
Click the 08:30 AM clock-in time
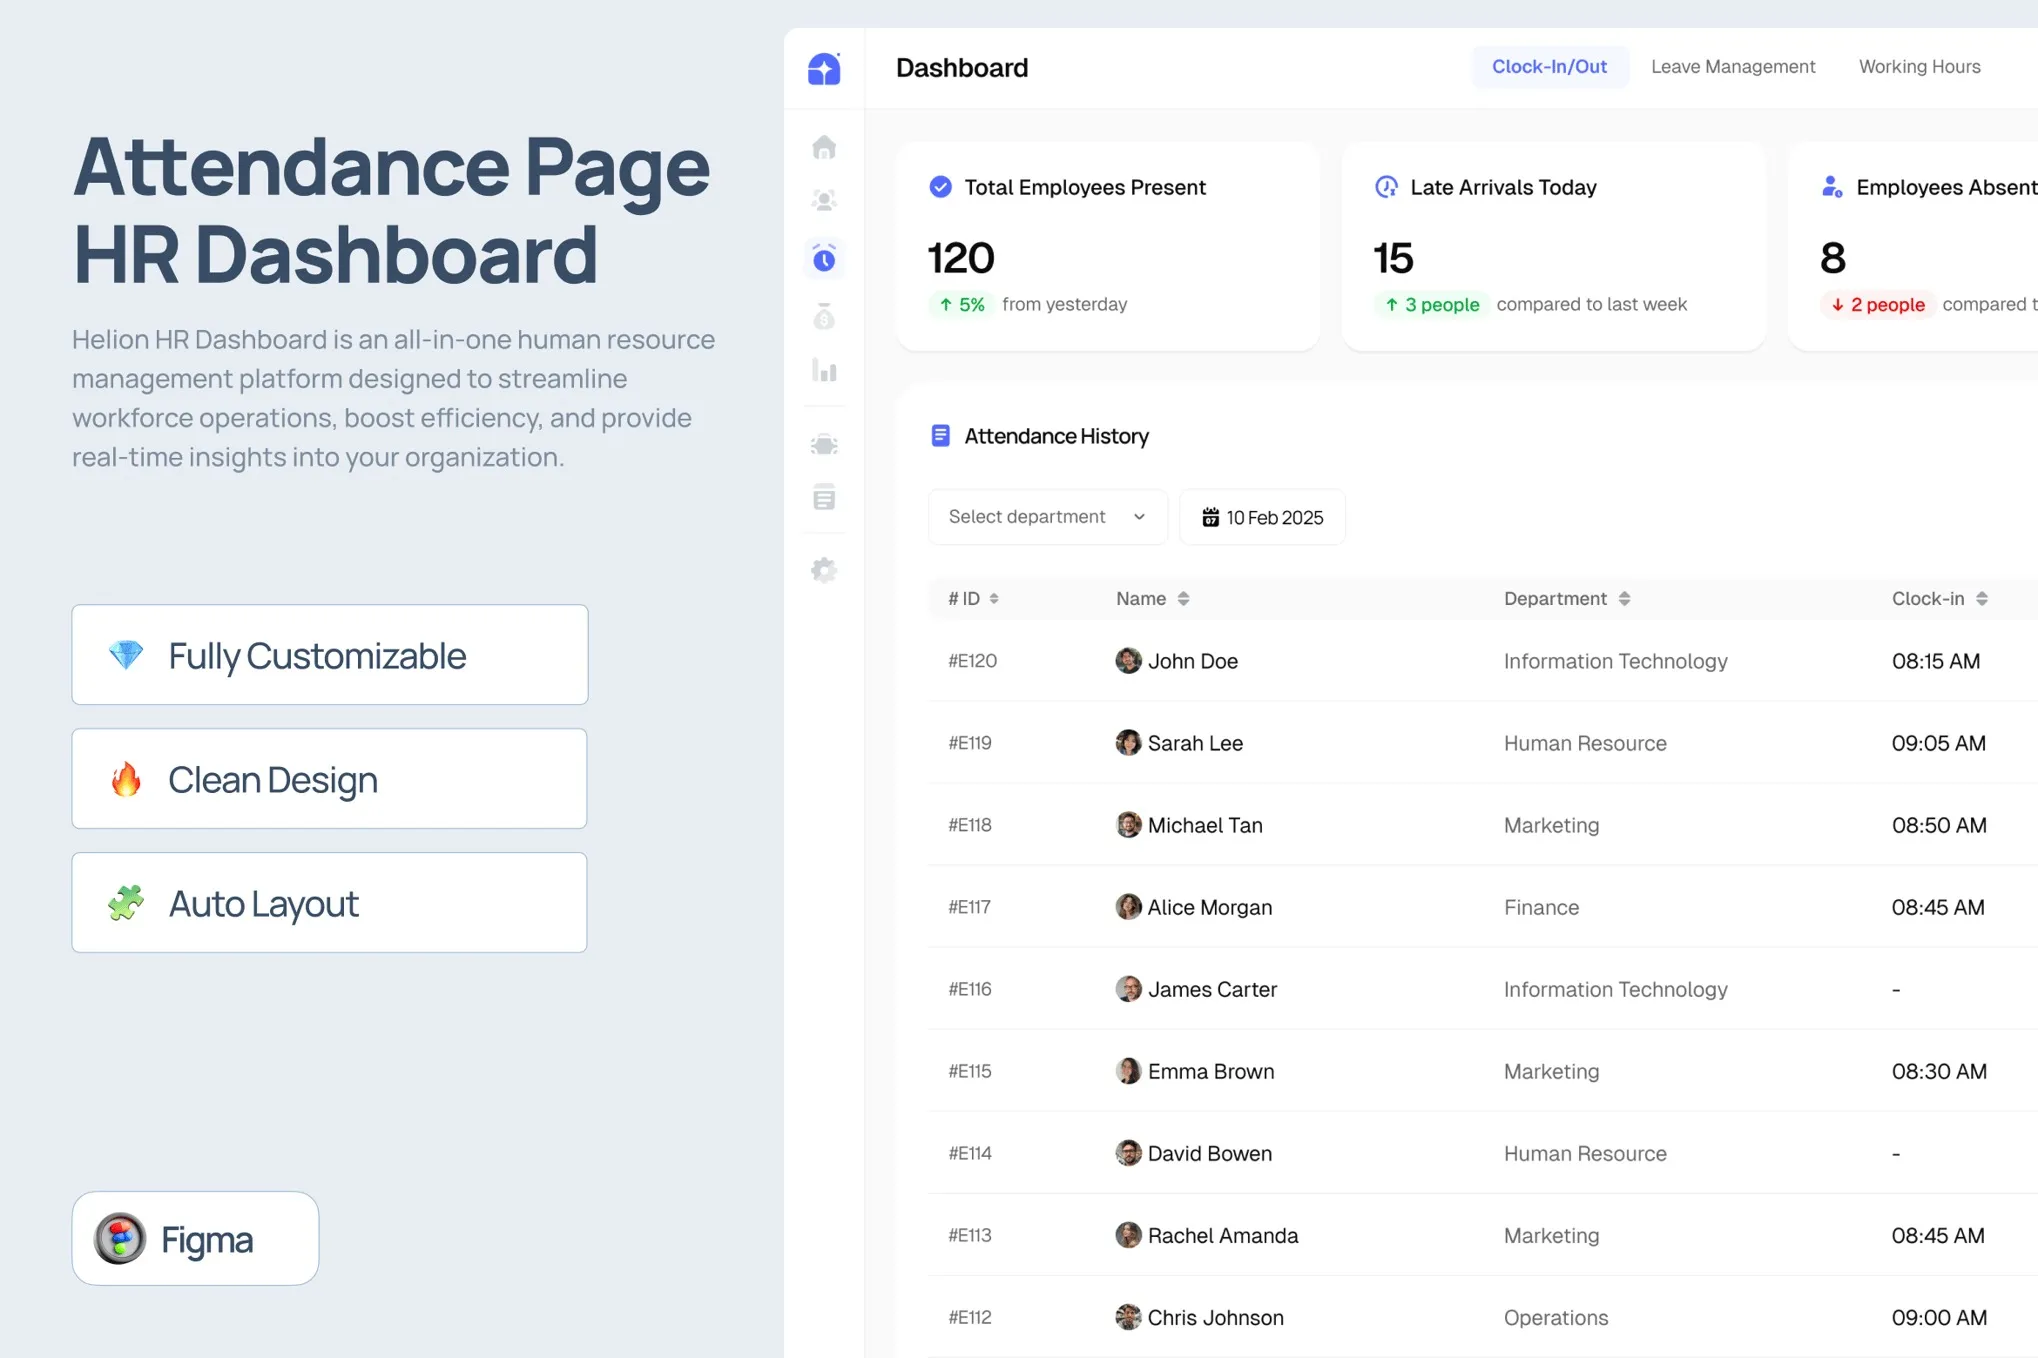[1939, 1071]
